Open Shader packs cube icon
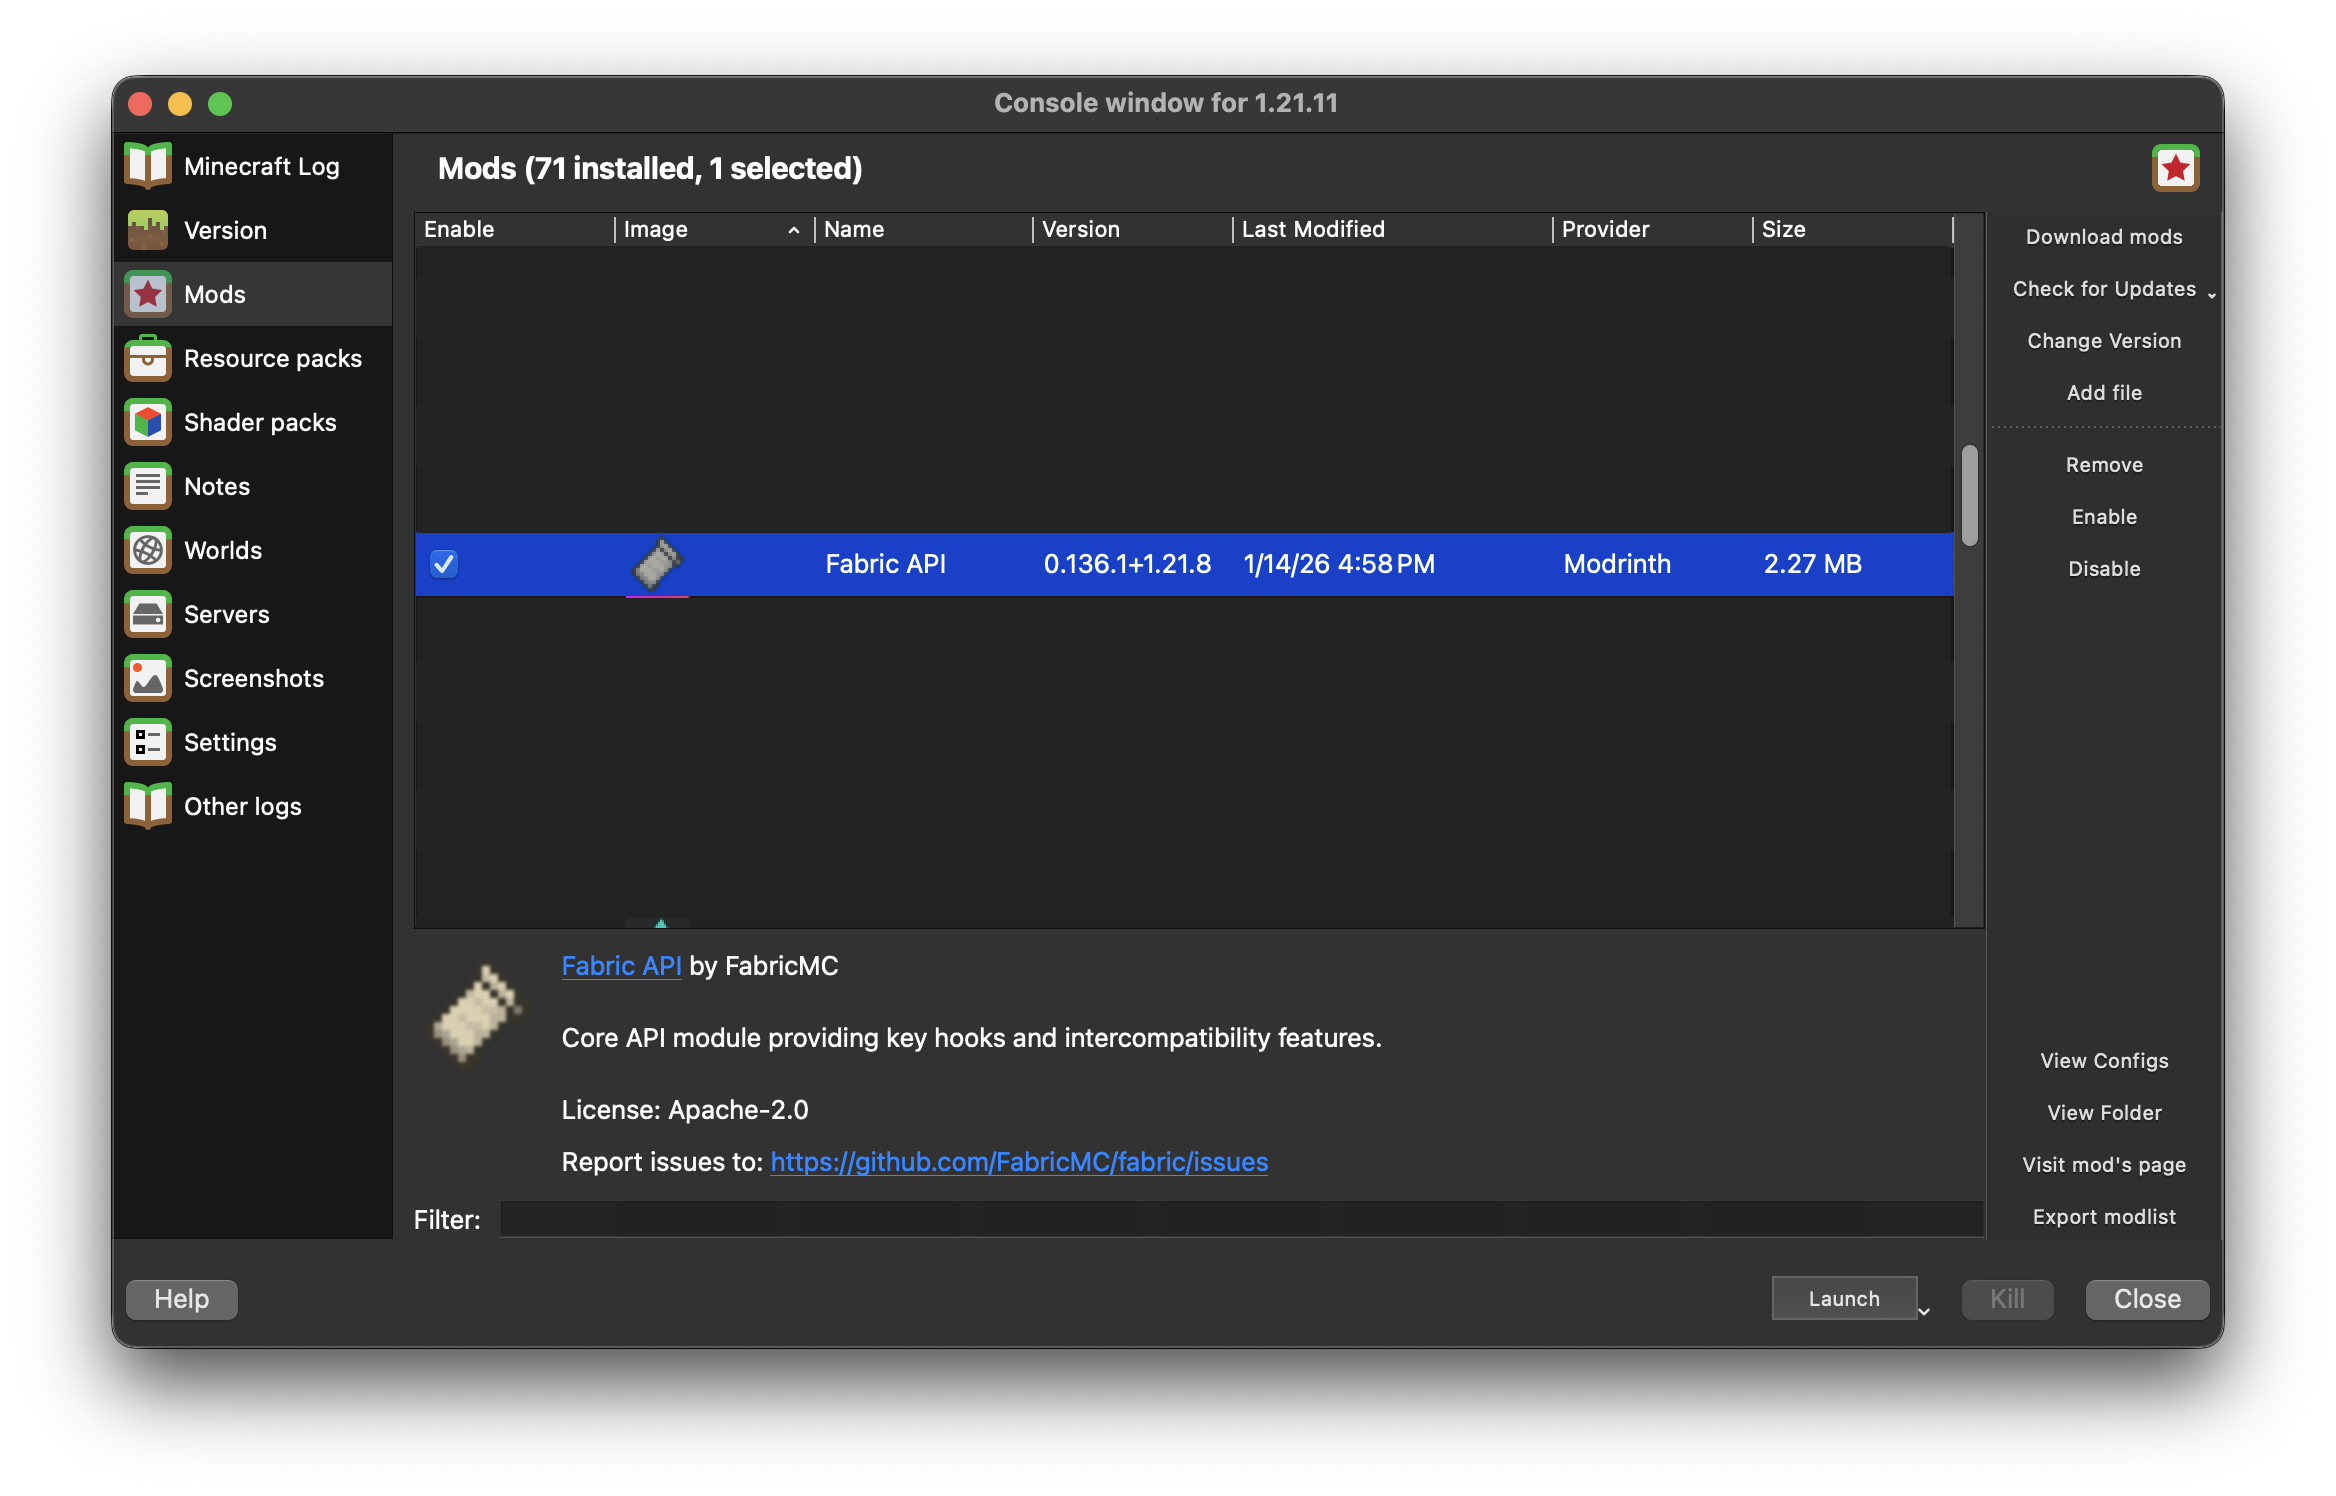Viewport: 2336px width, 1496px height. [x=148, y=422]
